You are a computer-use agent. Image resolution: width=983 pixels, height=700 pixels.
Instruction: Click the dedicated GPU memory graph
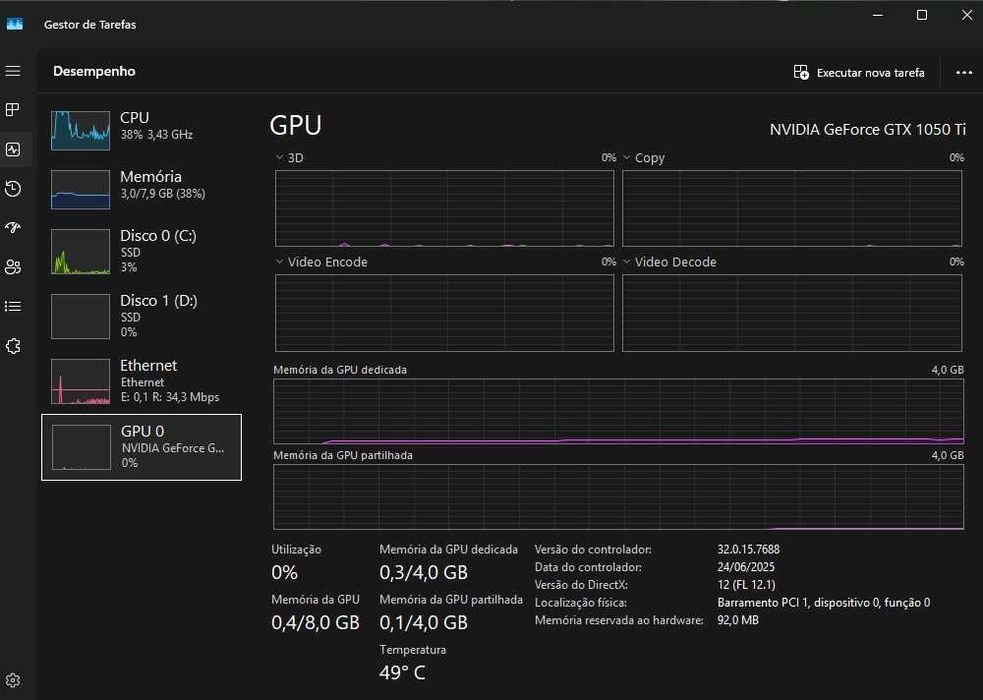coord(618,411)
